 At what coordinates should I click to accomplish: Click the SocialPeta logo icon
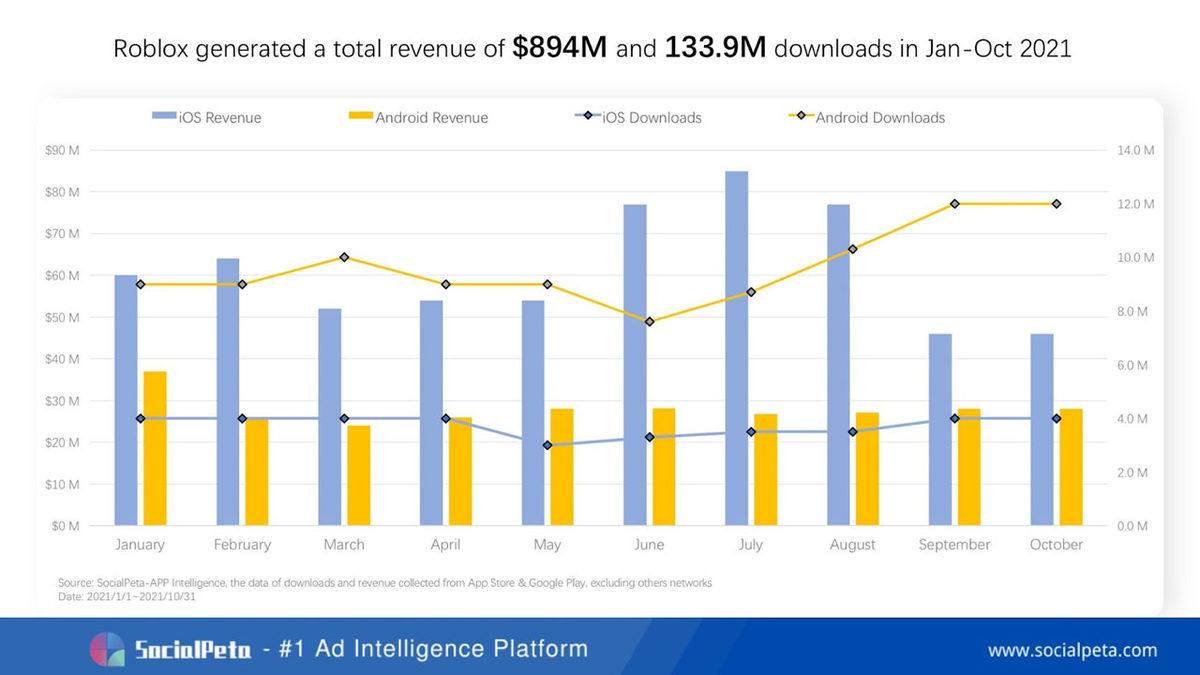[x=108, y=650]
